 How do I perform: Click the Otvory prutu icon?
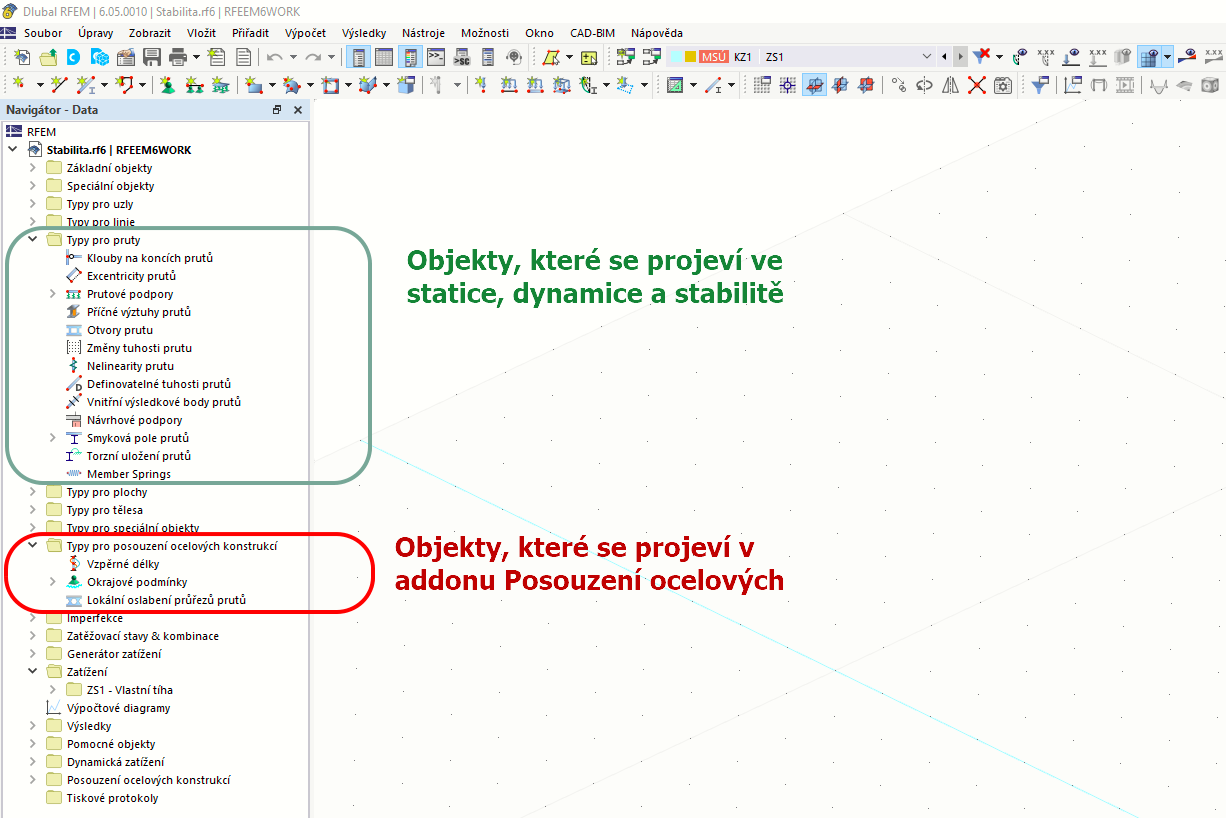coord(74,330)
